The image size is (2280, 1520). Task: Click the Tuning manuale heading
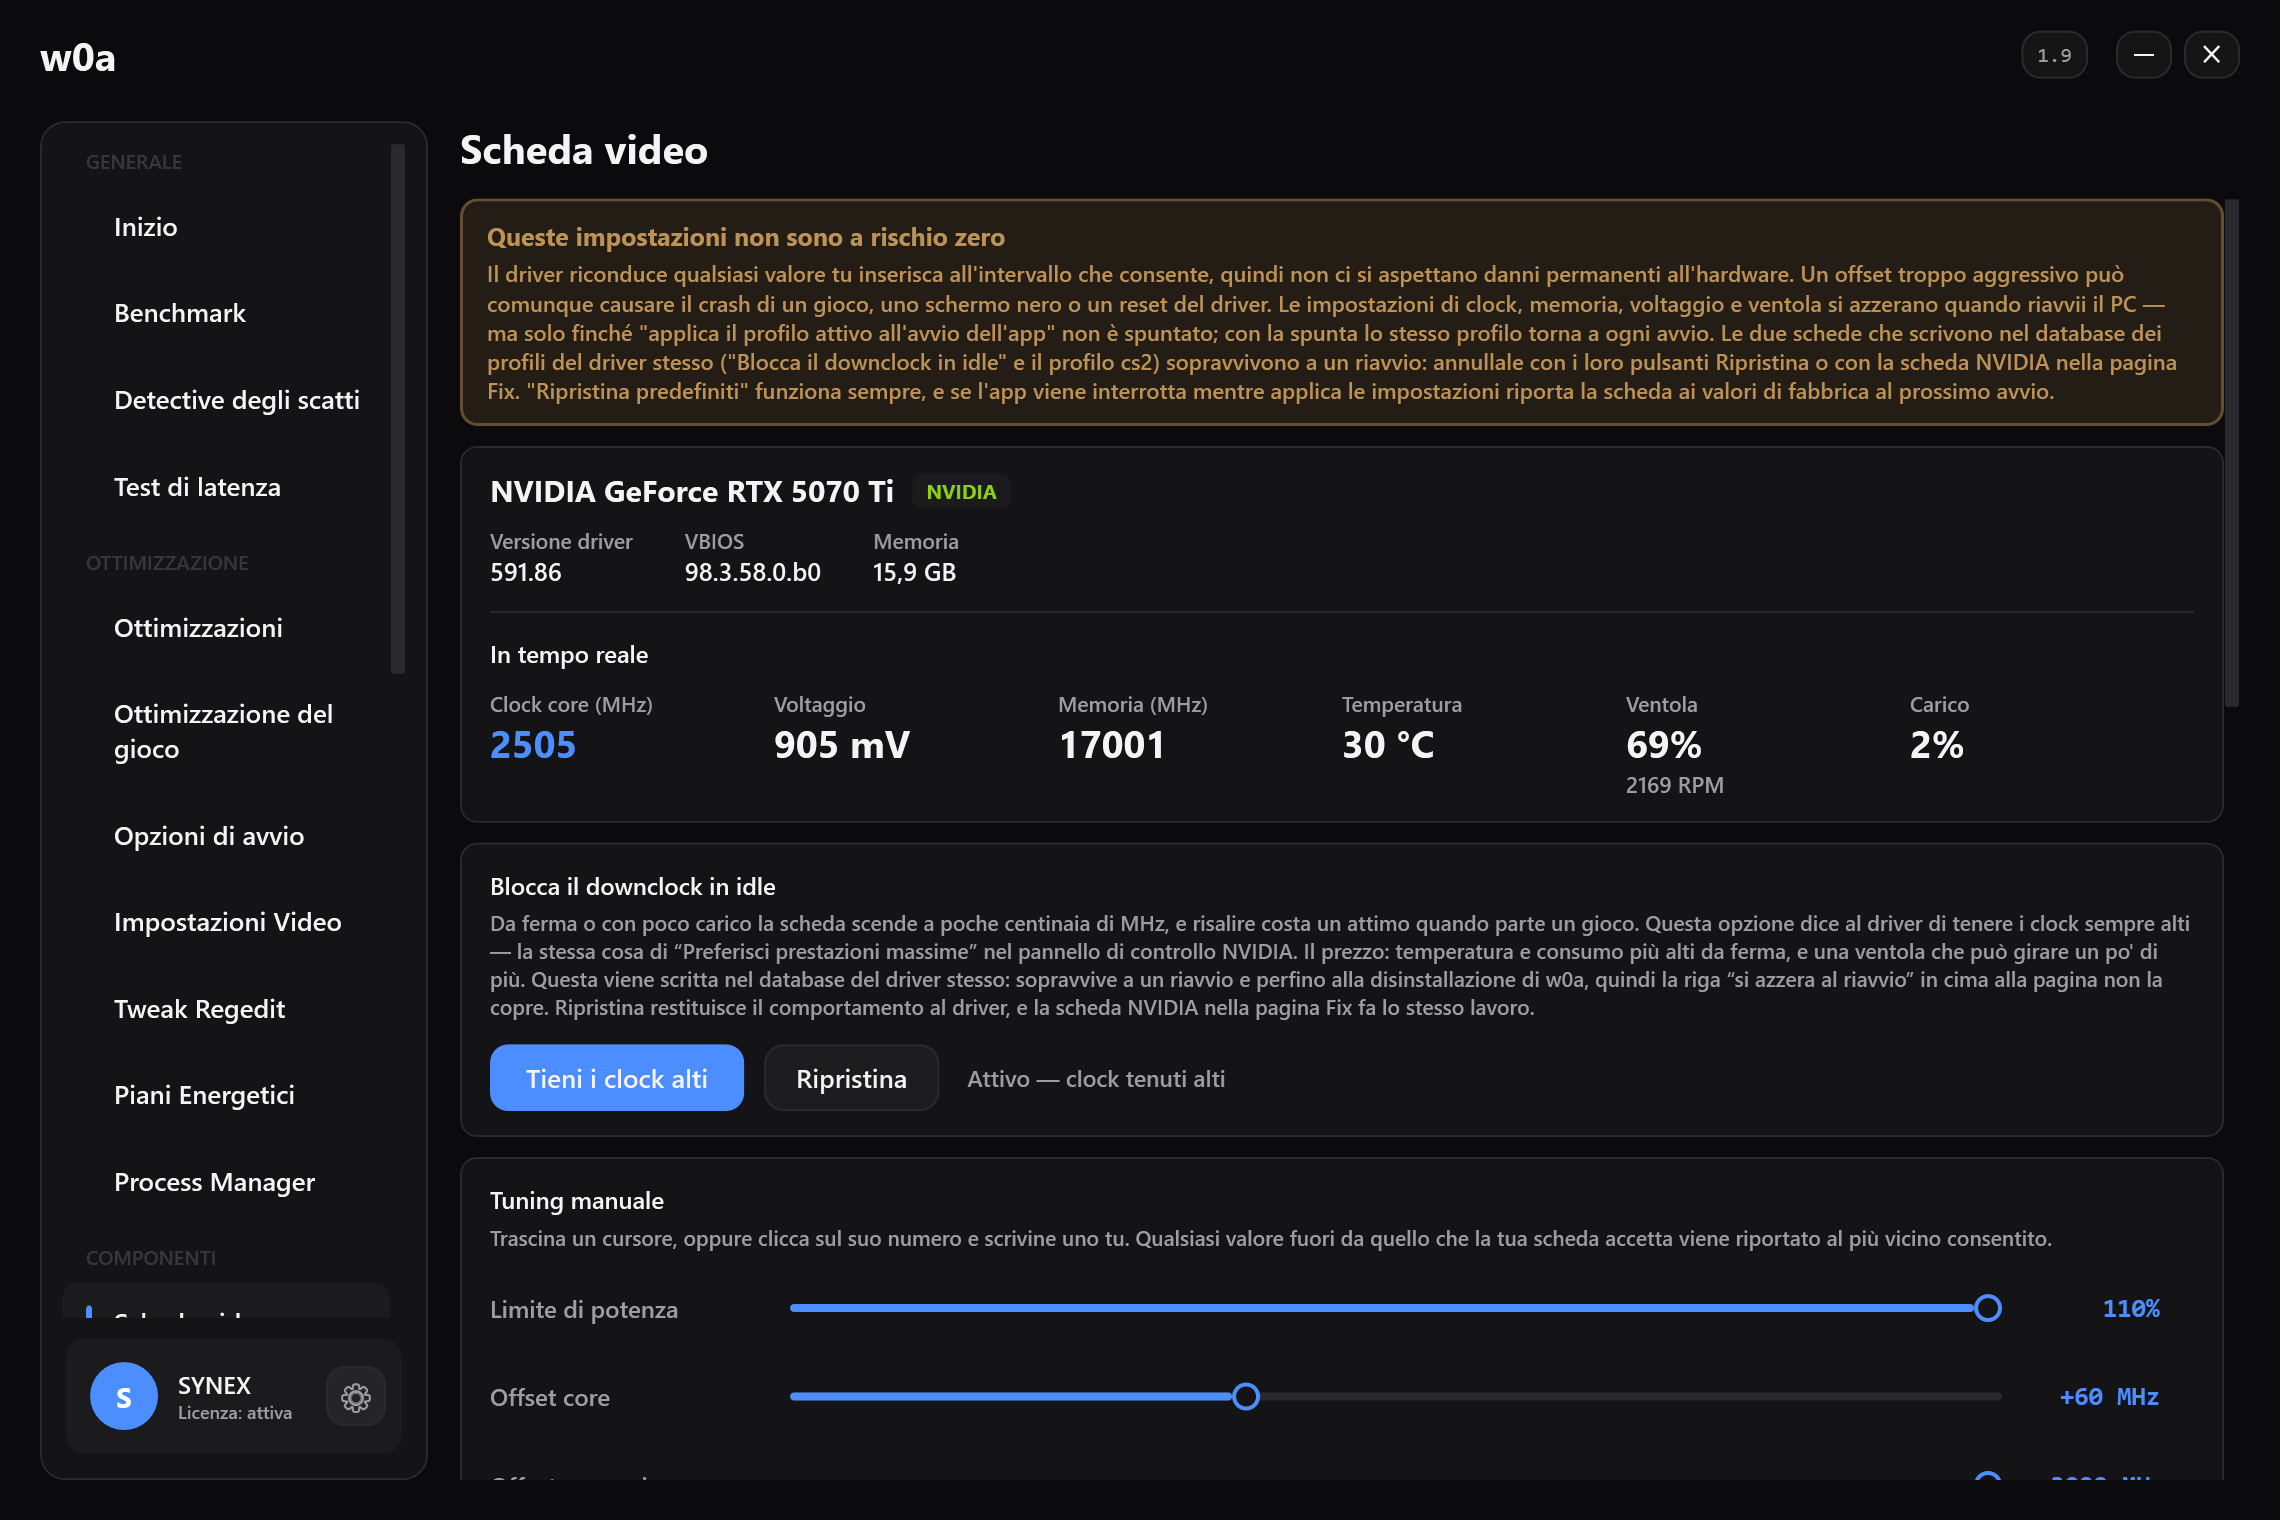[577, 1200]
